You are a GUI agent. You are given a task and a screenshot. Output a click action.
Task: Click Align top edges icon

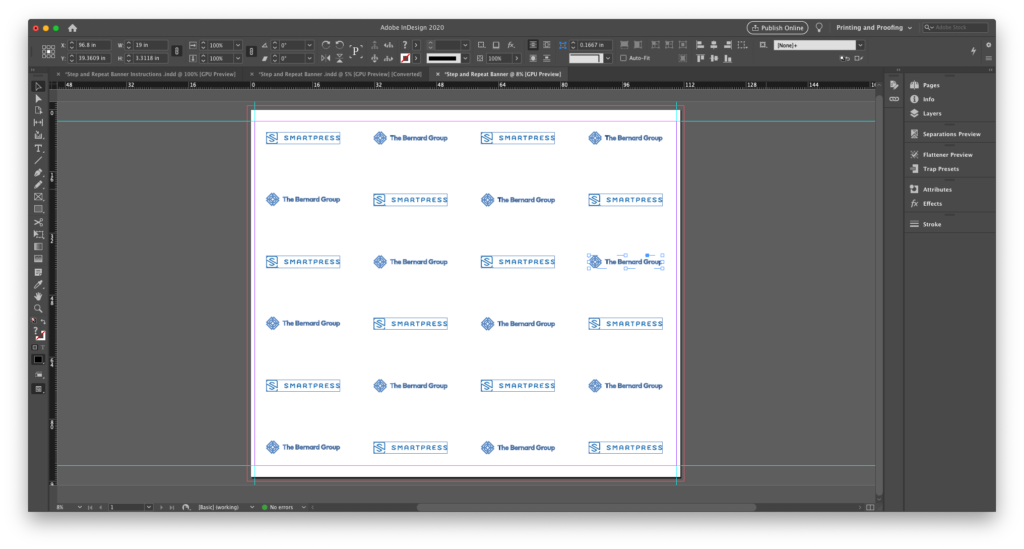tap(700, 58)
